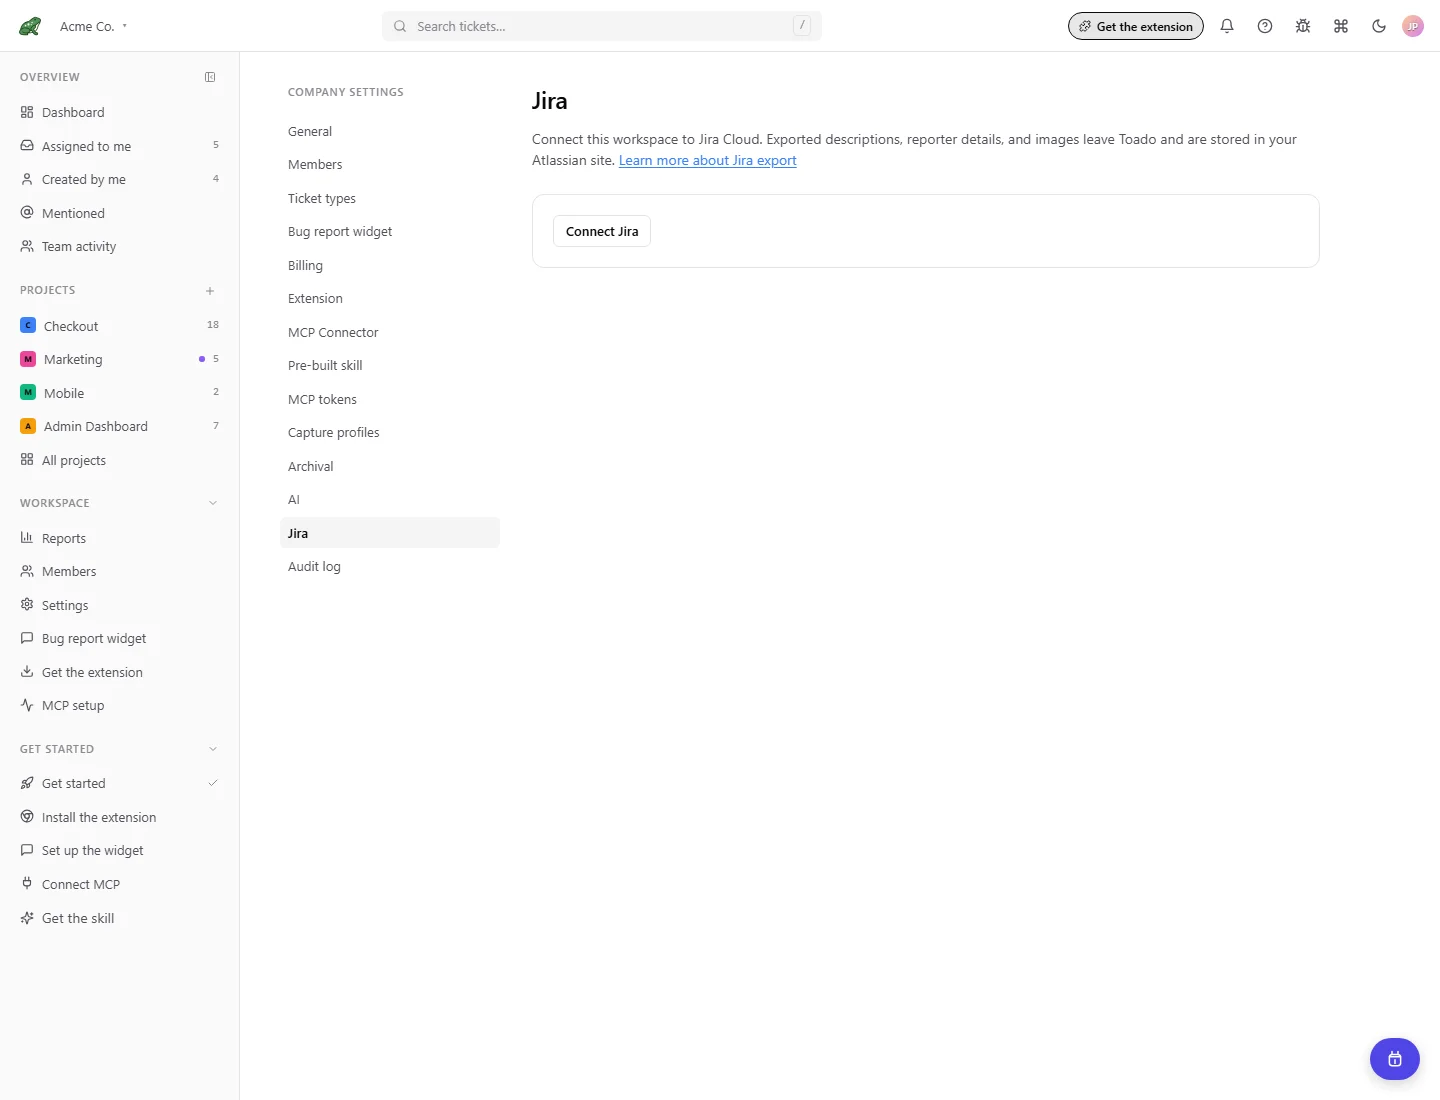Open Assigned to me list
Screen dimensions: 1440x1100
[x=120, y=146]
